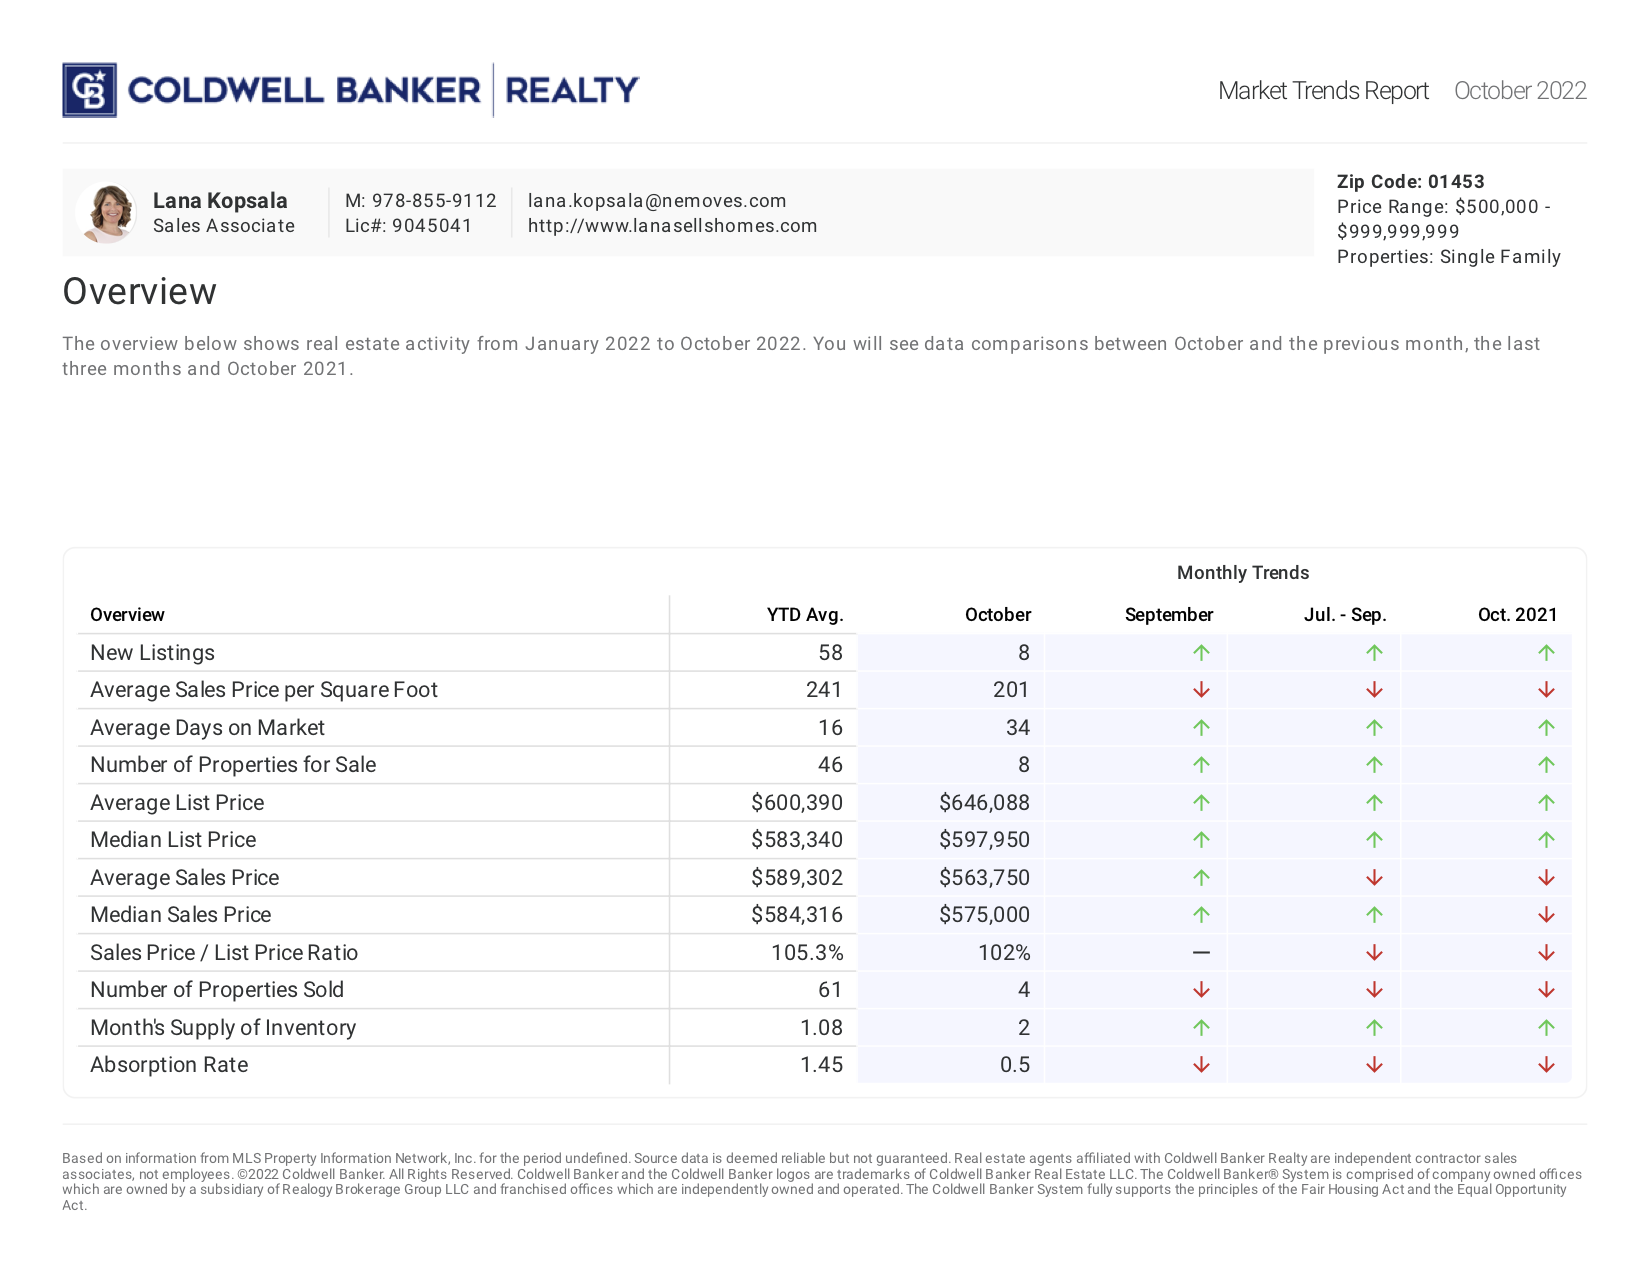Click the Number of Properties Sold YTD value 61

tap(830, 990)
